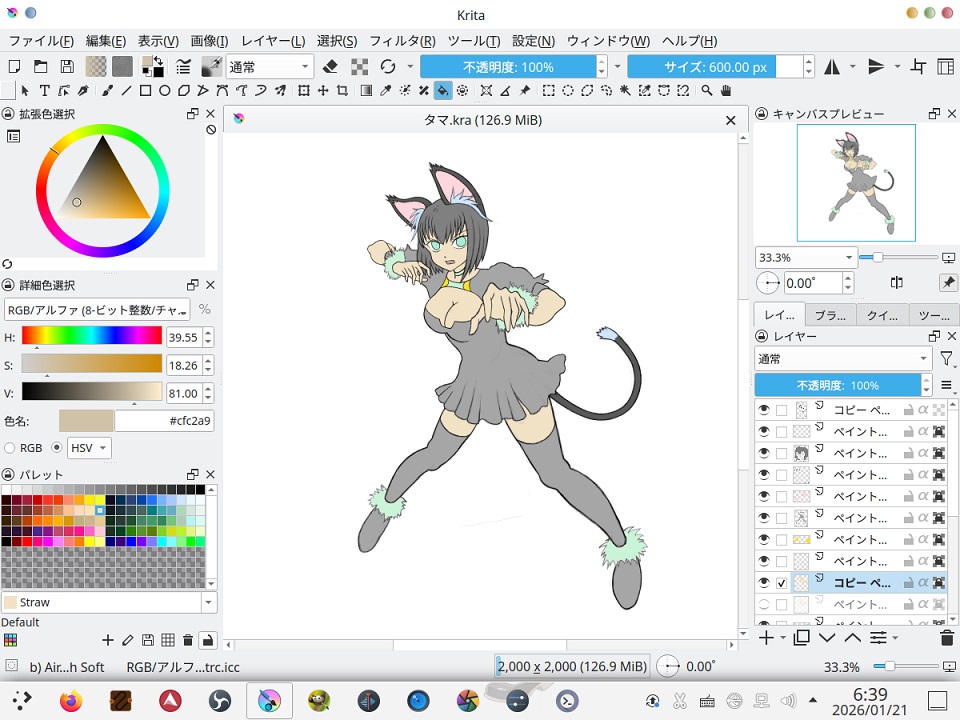
Task: Select the Text tool in the toolbox
Action: tap(45, 91)
